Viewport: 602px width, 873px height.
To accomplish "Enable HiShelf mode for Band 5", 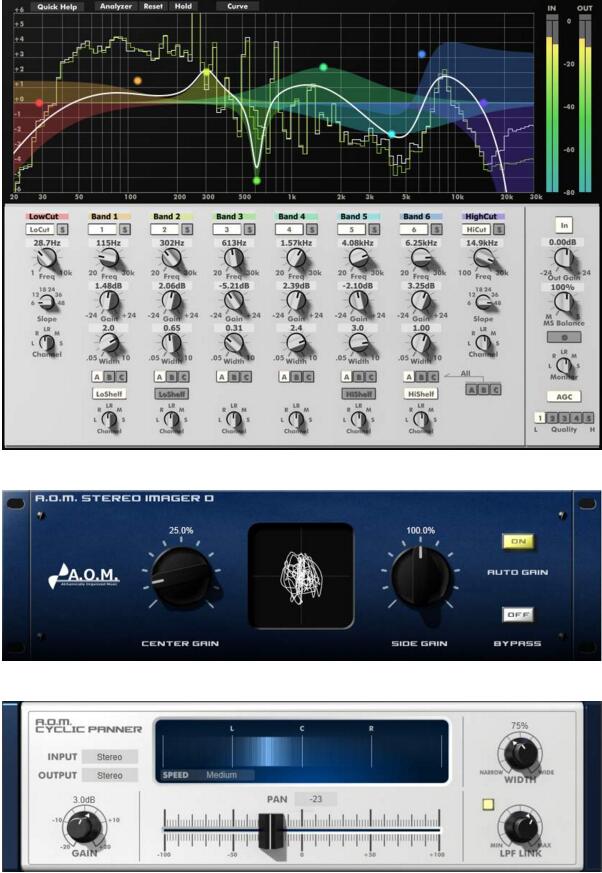I will click(359, 394).
